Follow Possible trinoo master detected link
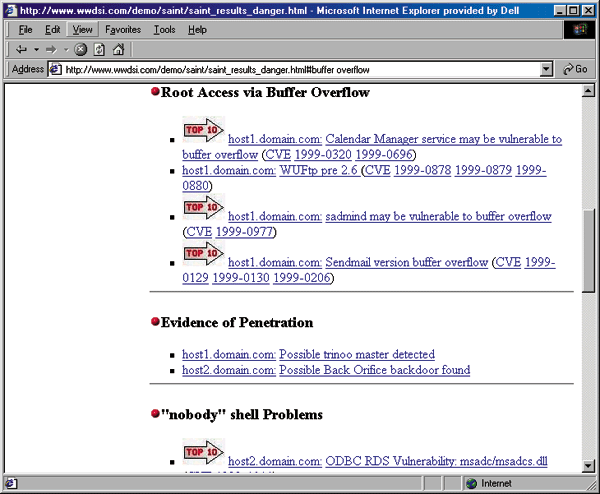 click(357, 354)
